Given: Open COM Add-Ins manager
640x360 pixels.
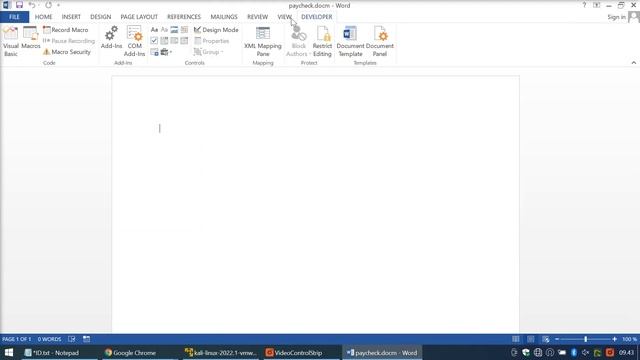Looking at the screenshot, I should (x=134, y=41).
